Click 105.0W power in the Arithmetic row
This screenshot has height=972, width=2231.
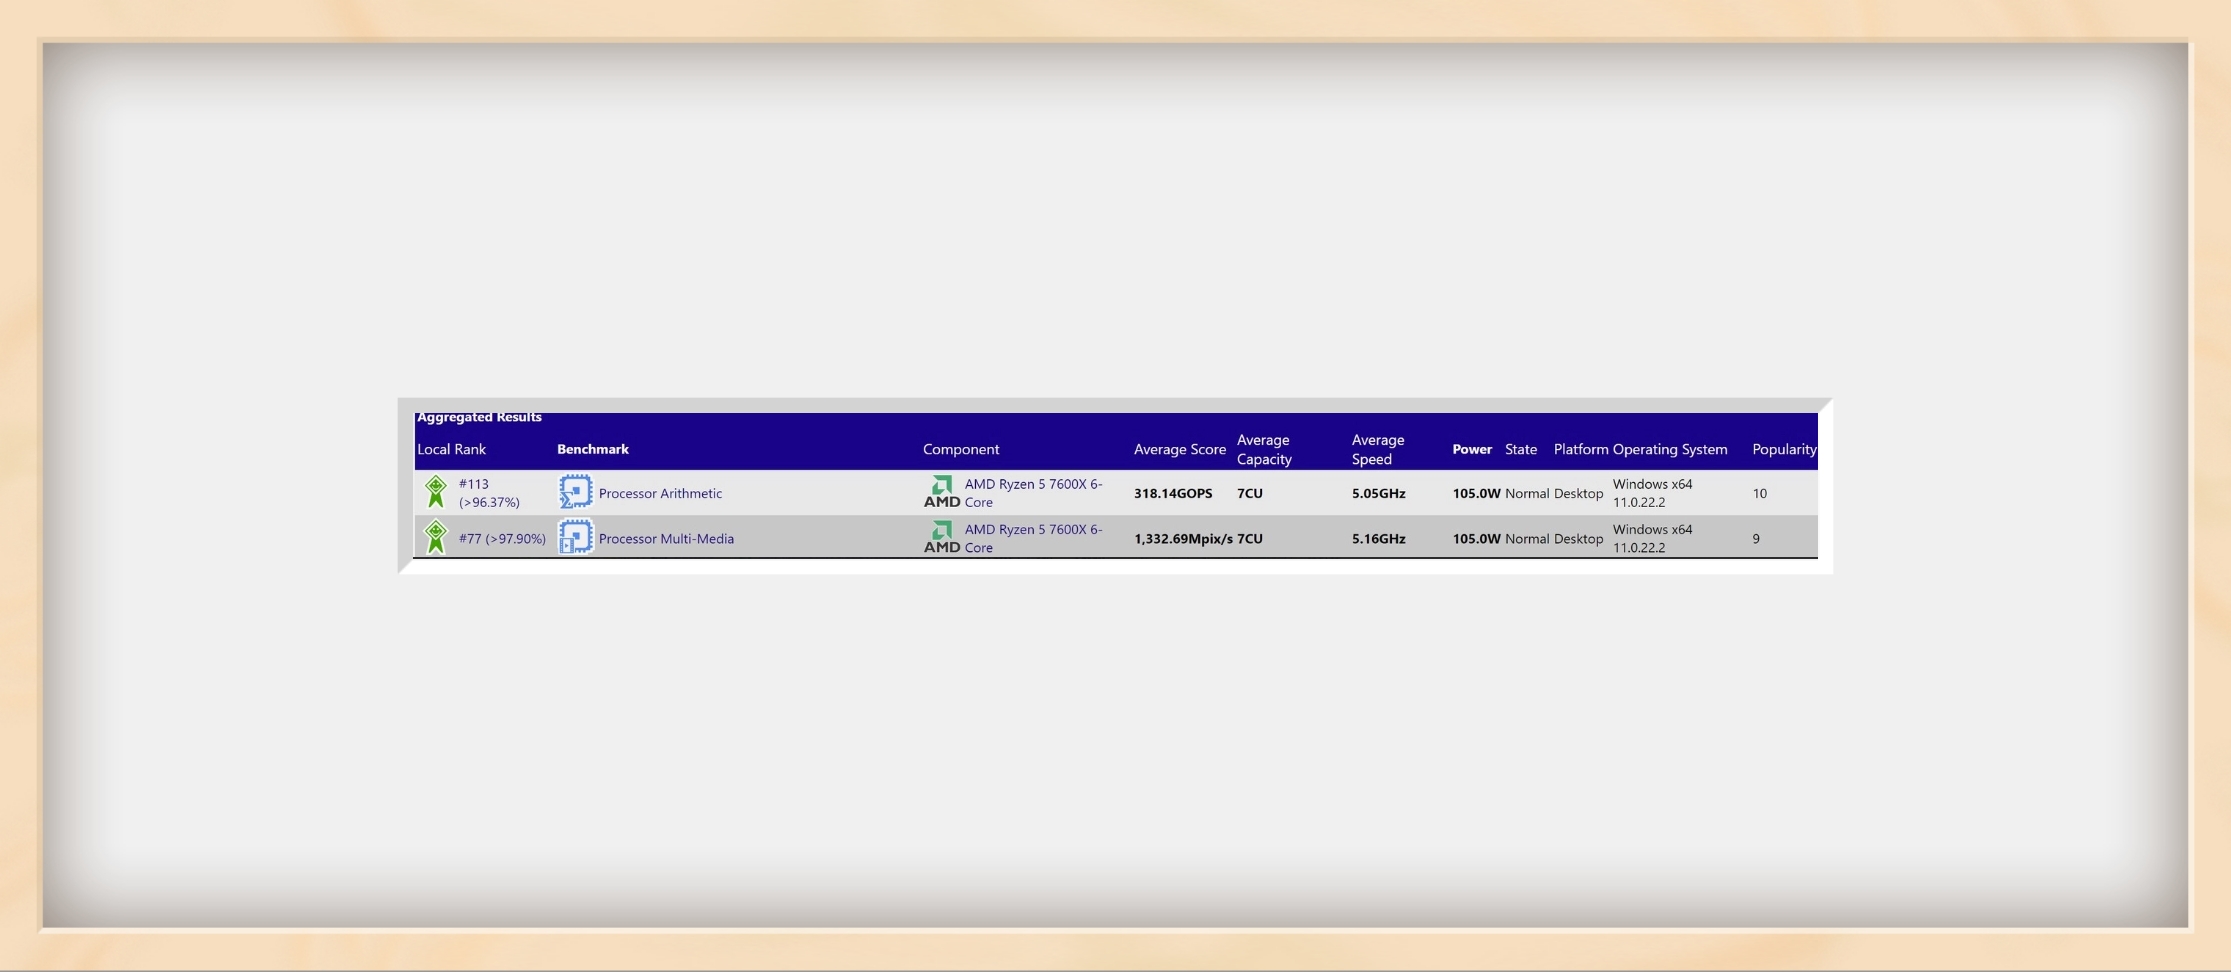tap(1477, 493)
